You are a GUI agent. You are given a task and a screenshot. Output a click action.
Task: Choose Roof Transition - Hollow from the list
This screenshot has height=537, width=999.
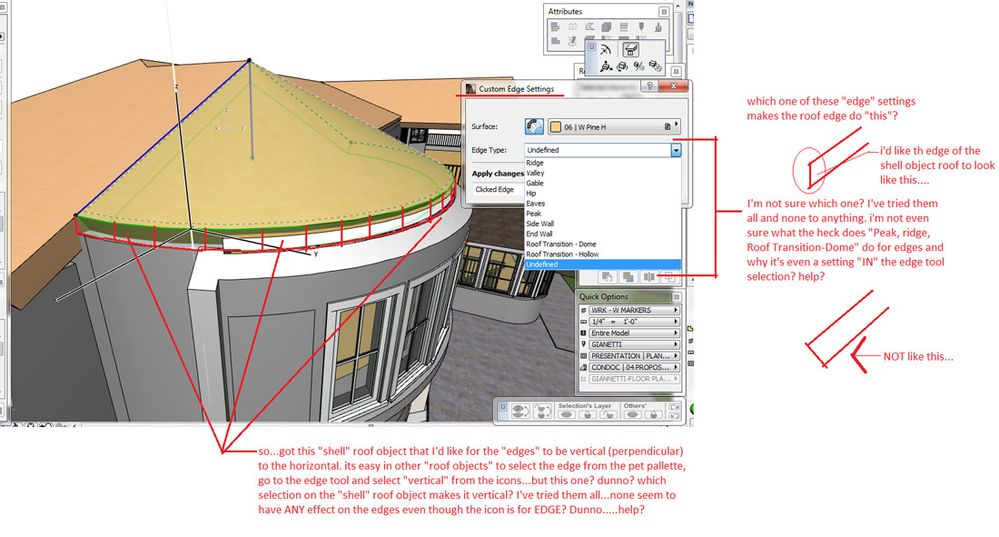coord(602,254)
